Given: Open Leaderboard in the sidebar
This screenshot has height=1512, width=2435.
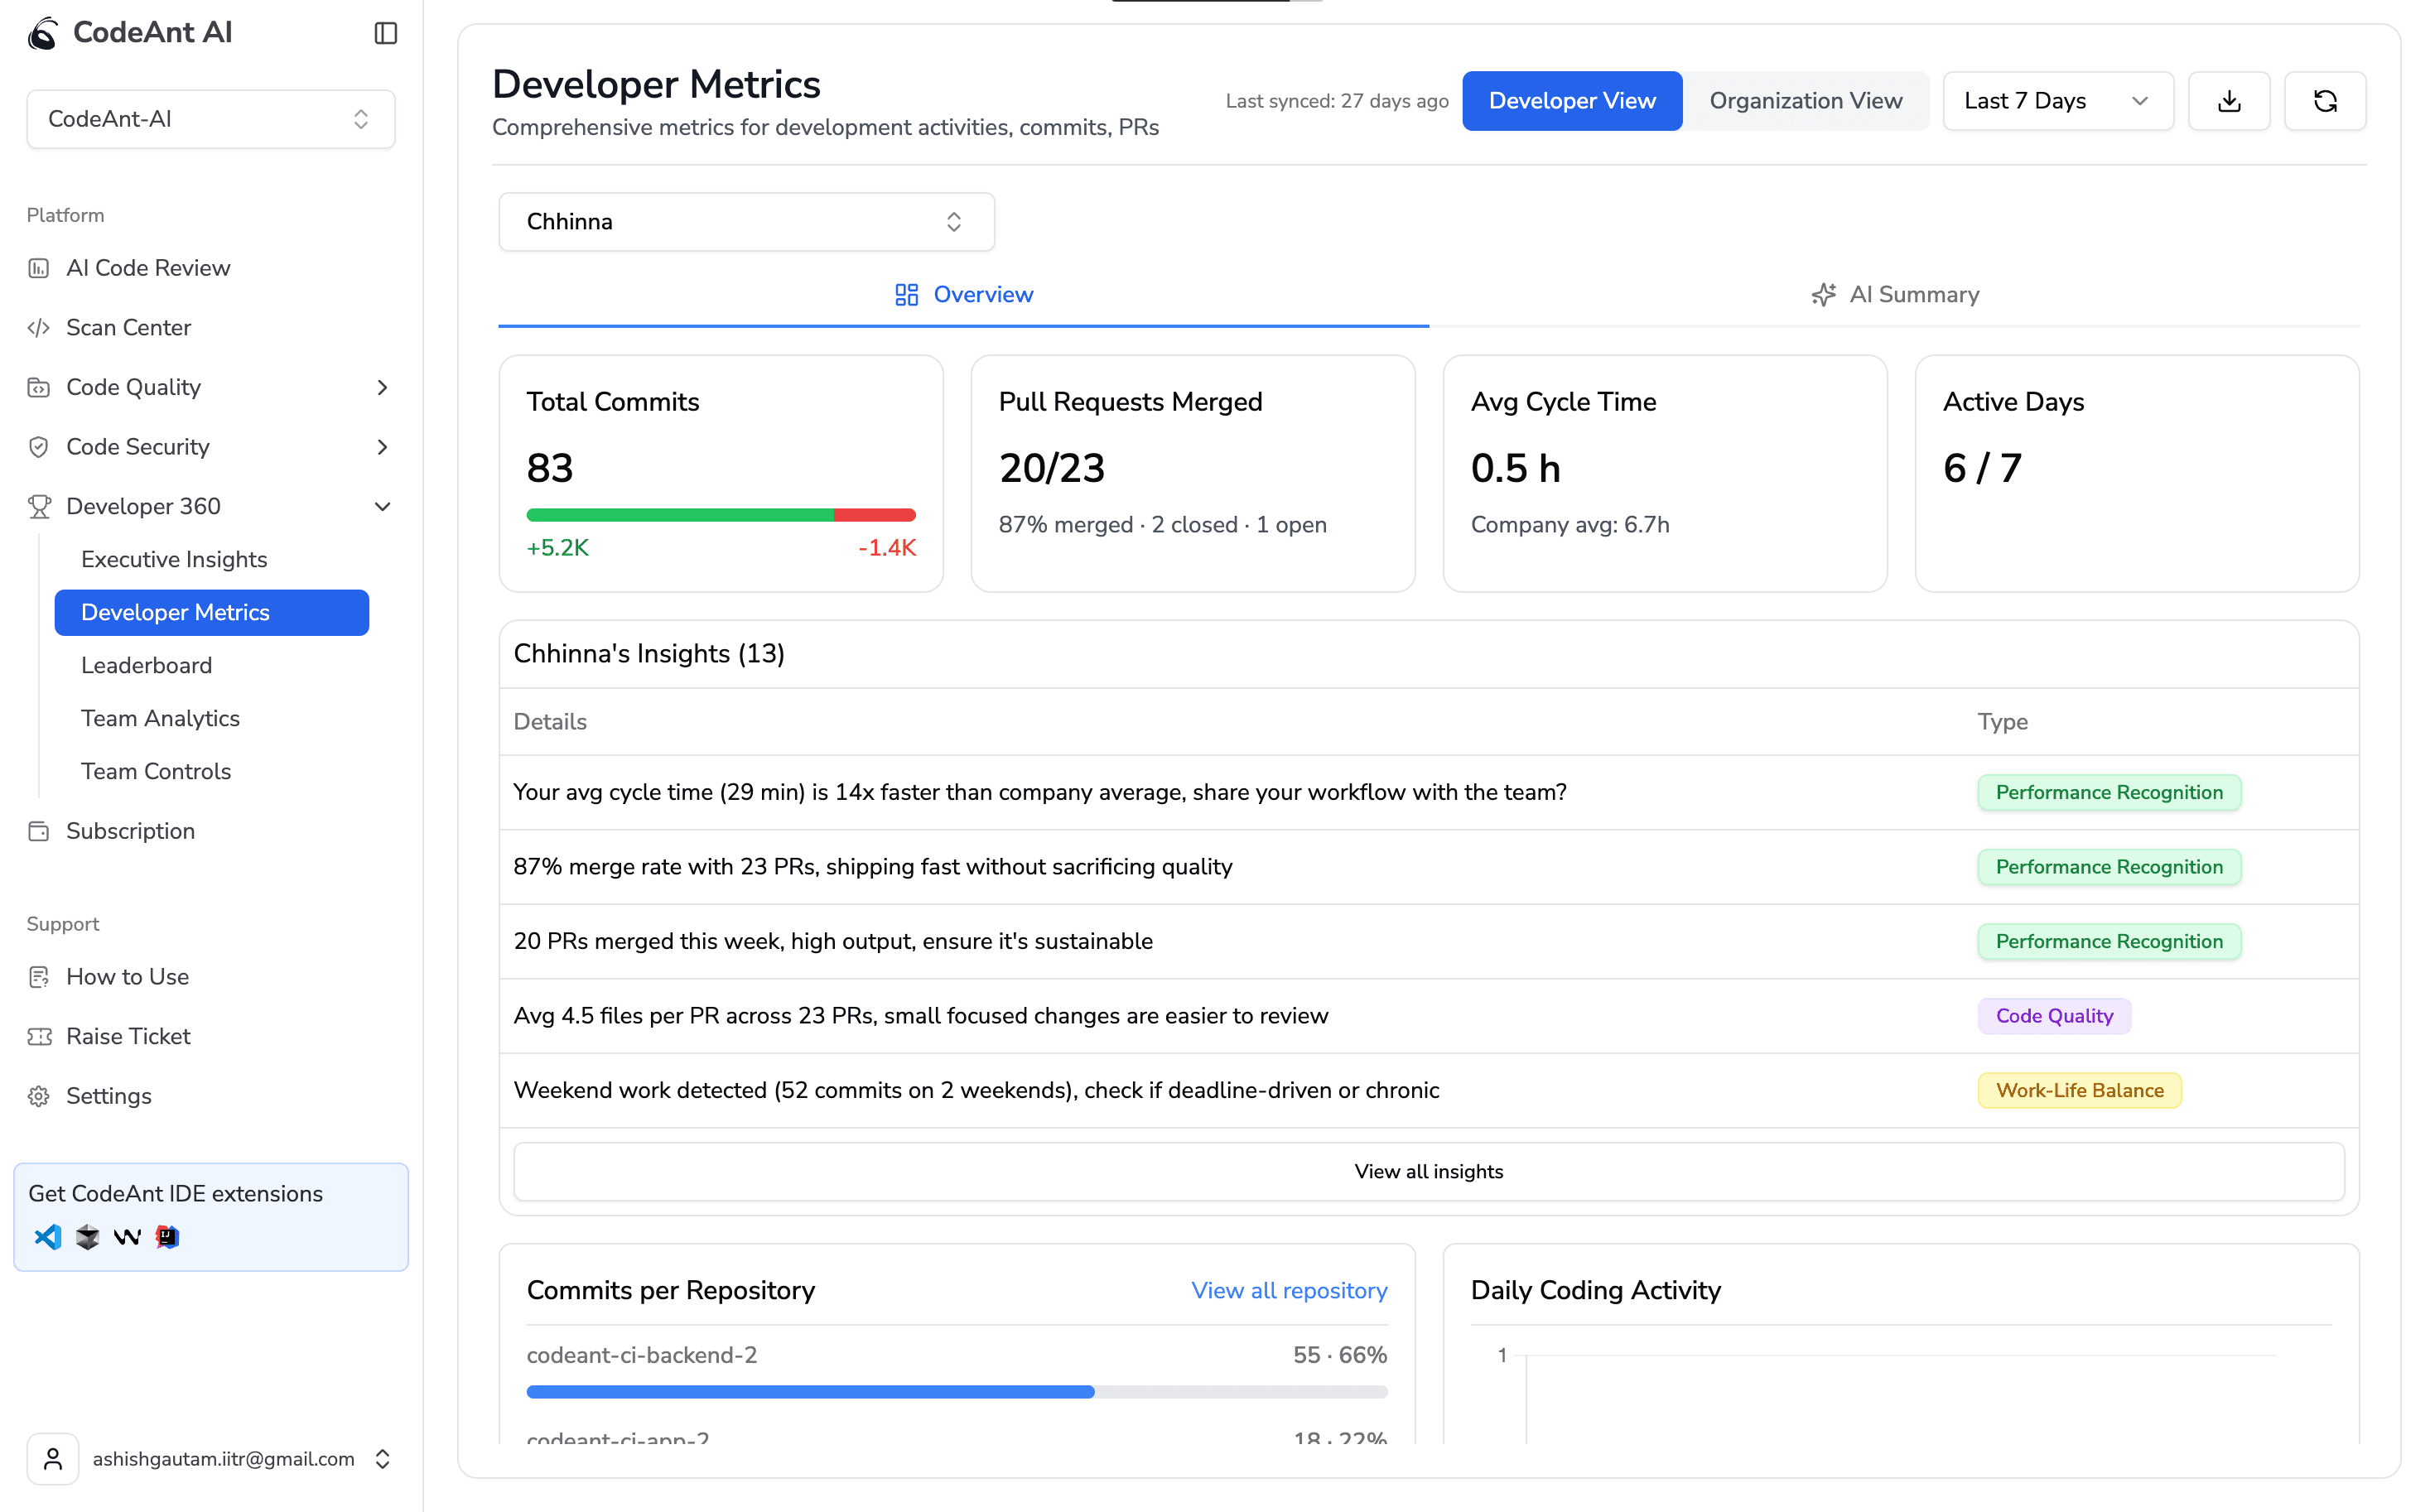Looking at the screenshot, I should coord(146,665).
